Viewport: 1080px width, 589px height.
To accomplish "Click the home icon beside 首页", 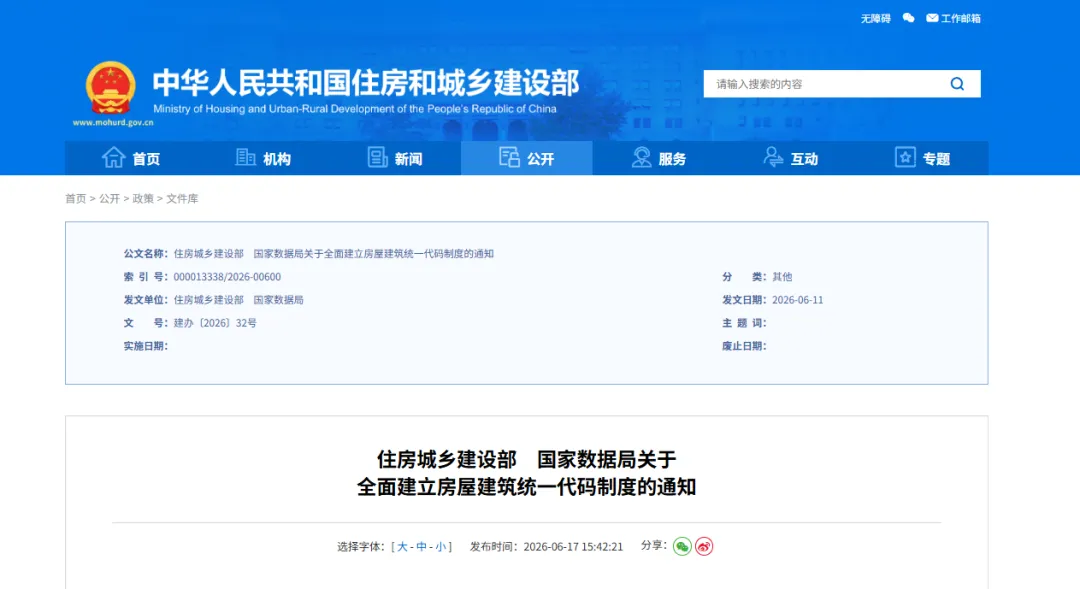I will pos(114,158).
